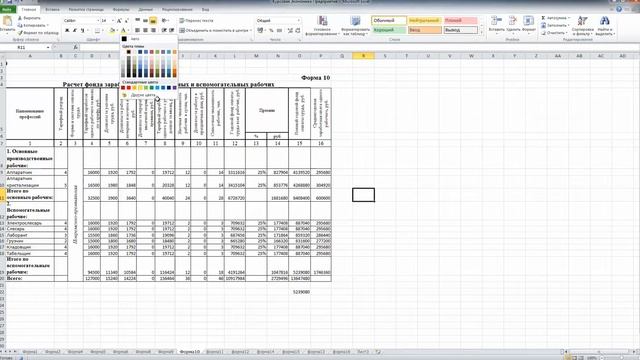Toggle Bold (Ж) formatting

pyautogui.click(x=67, y=31)
